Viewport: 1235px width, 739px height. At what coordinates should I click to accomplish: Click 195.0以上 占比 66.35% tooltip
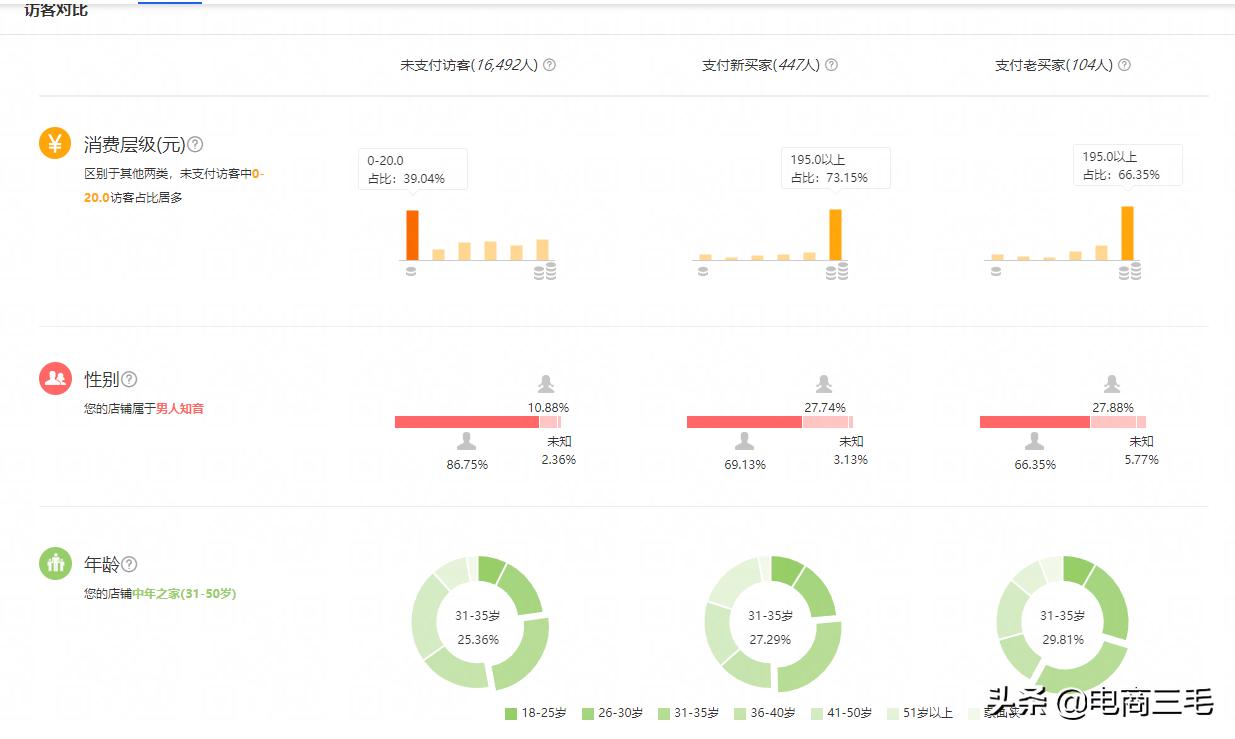click(x=1128, y=165)
